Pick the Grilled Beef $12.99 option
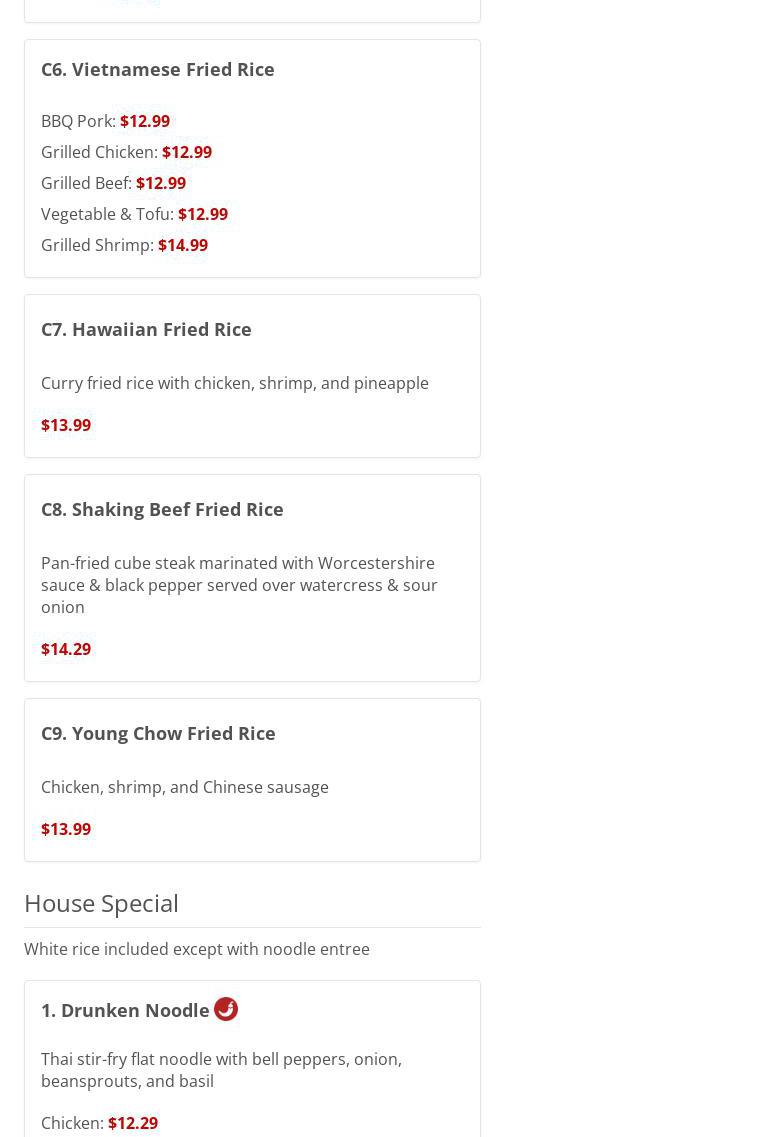 pos(113,183)
